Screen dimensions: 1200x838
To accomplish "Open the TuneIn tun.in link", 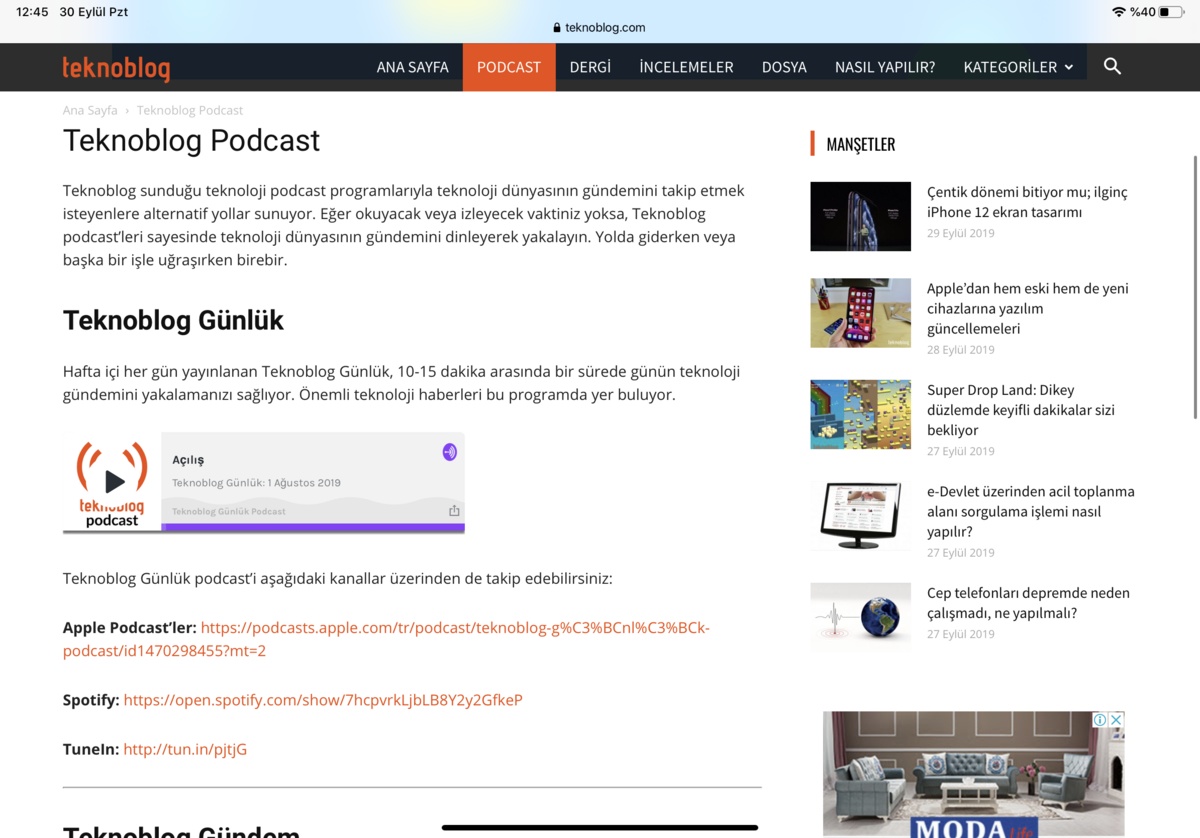I will click(185, 749).
